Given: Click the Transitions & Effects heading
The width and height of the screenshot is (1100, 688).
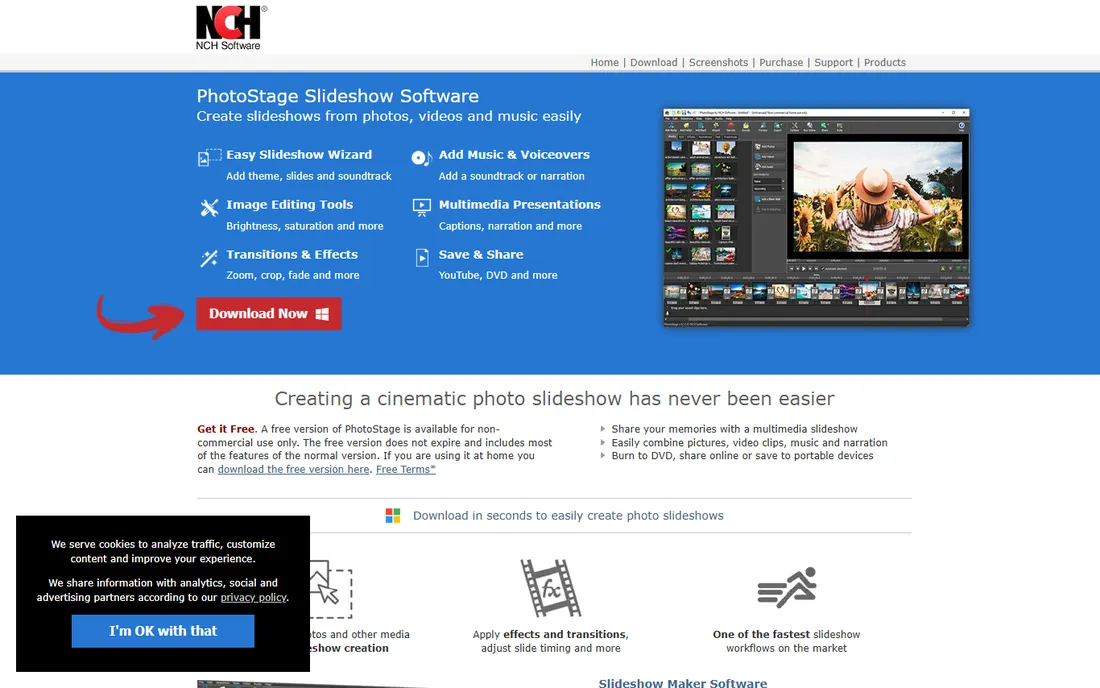Looking at the screenshot, I should pyautogui.click(x=292, y=254).
